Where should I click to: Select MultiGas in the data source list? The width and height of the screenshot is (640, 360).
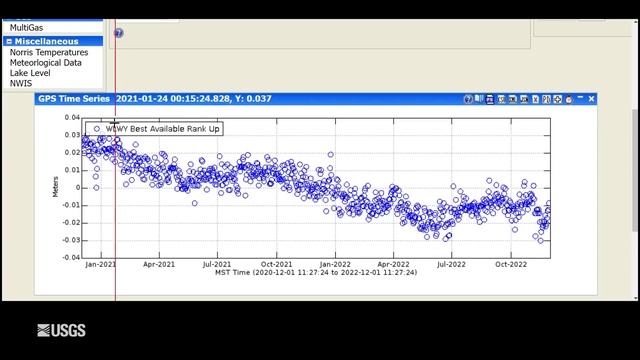26,27
